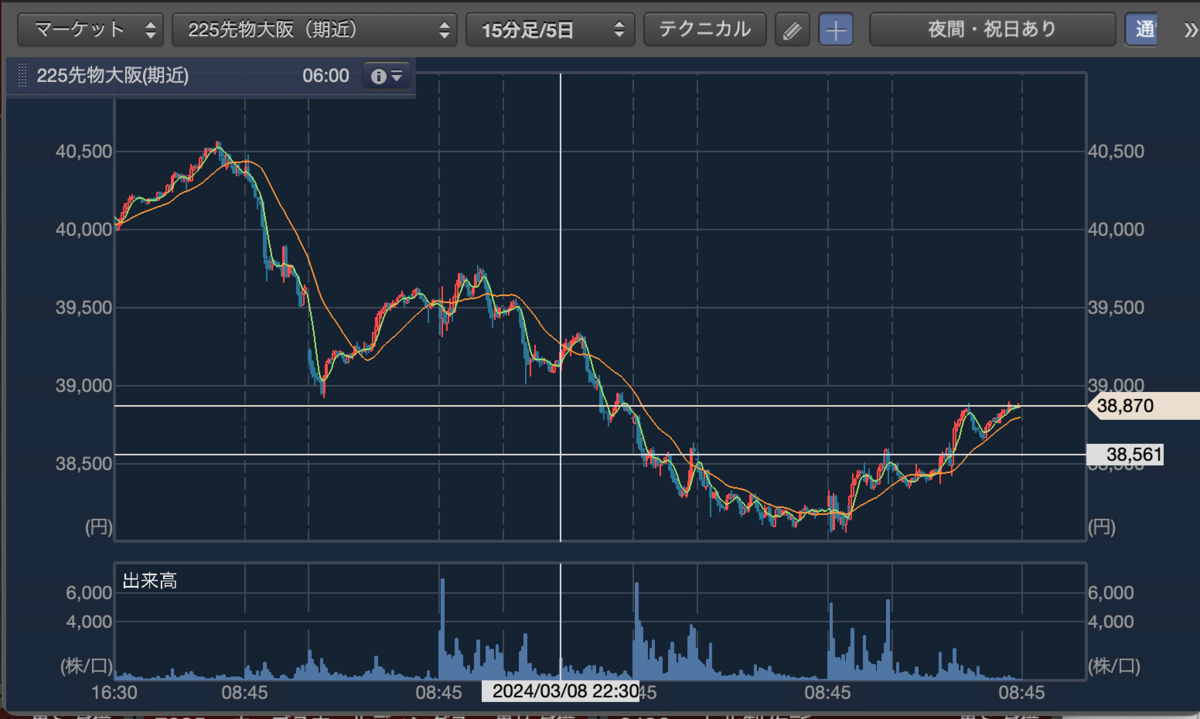1200x719 pixels.
Task: Click the 夜間・祝日あり button
Action: 992,29
